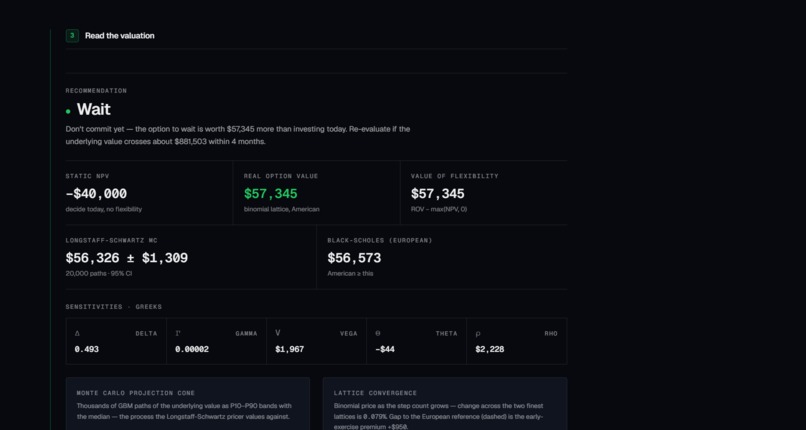The height and width of the screenshot is (430, 806).
Task: Click the 'American ≥ this' caption
Action: pos(350,274)
